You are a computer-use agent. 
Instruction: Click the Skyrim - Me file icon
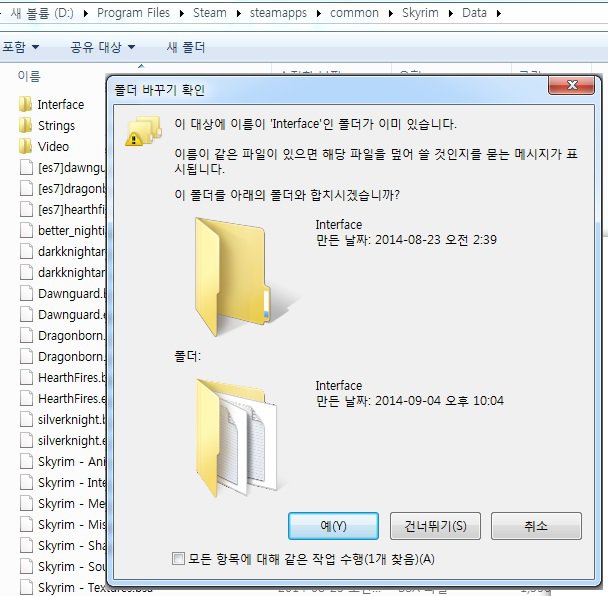coord(26,503)
